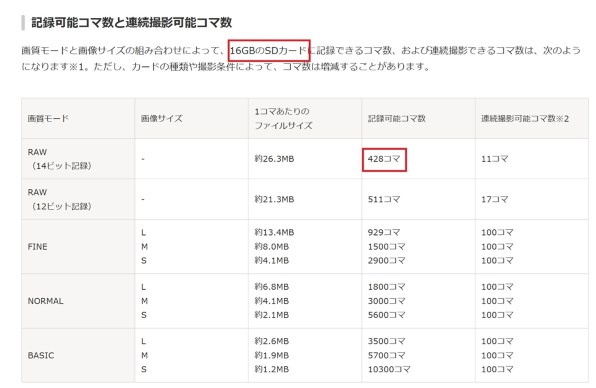This screenshot has height=388, width=596.
Task: Click size M in the NORMAL row
Action: [x=144, y=301]
